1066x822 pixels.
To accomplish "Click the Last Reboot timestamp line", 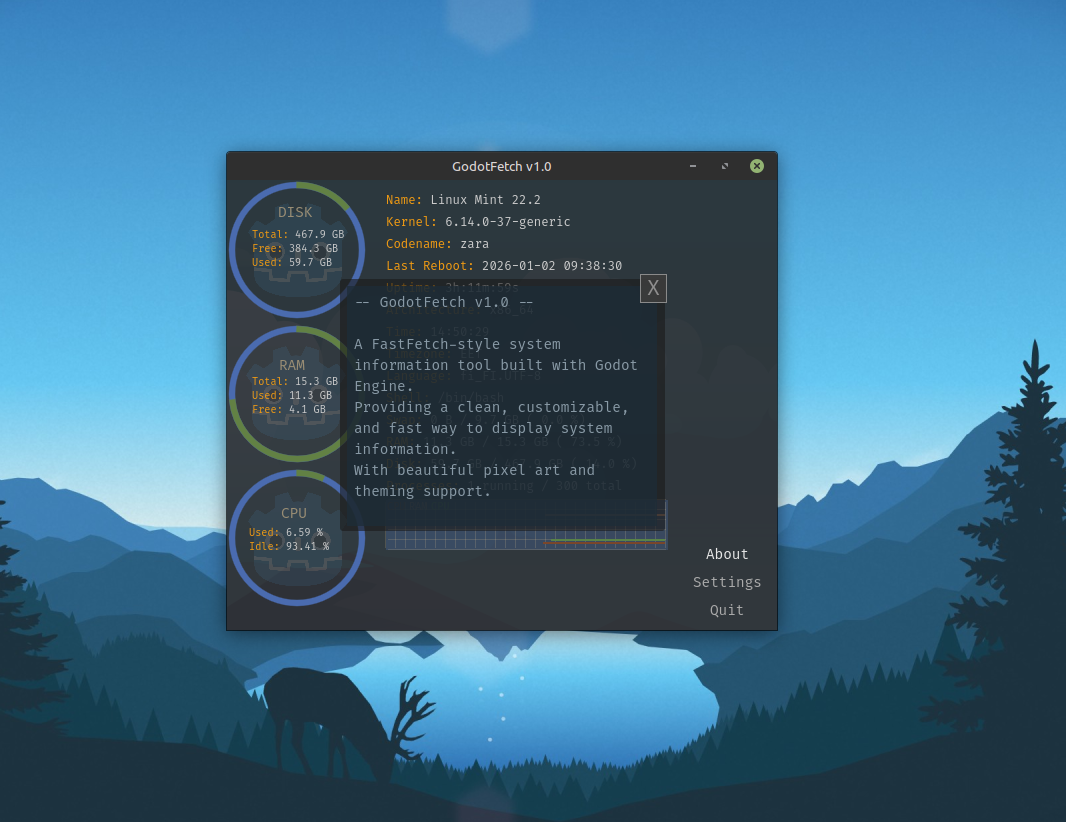I will pos(504,266).
